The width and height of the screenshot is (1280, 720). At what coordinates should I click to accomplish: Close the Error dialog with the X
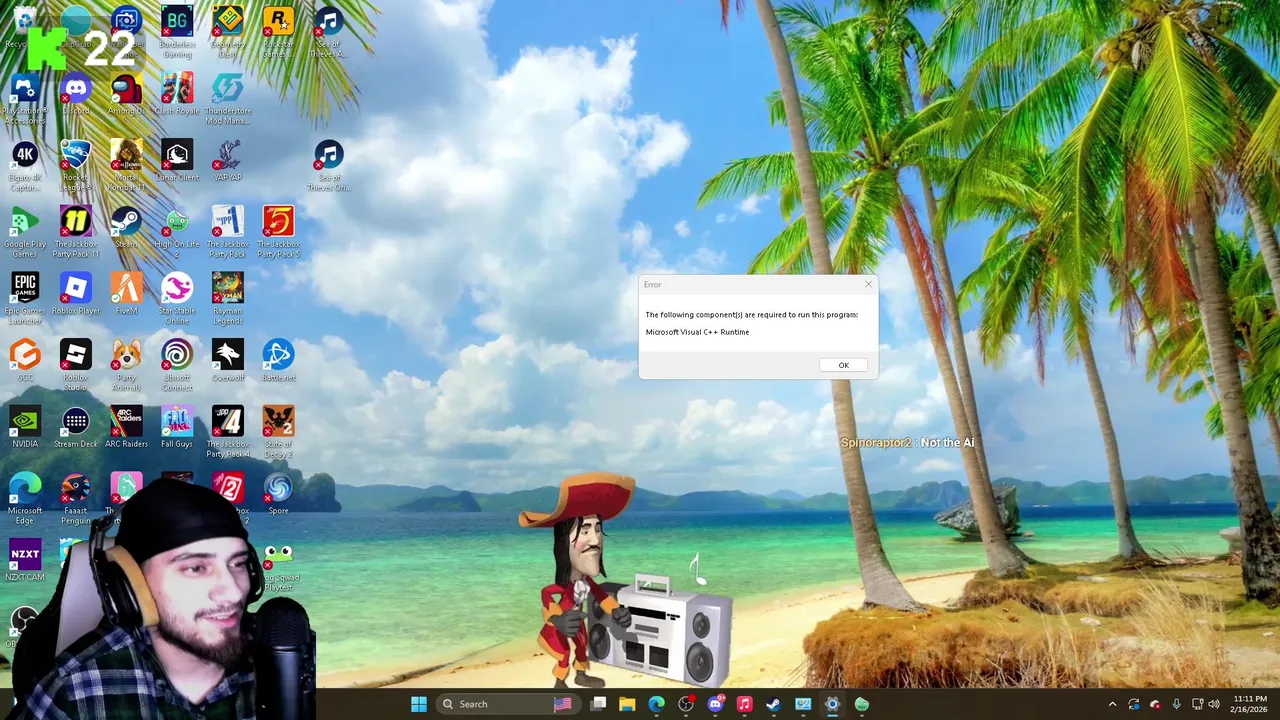point(868,284)
